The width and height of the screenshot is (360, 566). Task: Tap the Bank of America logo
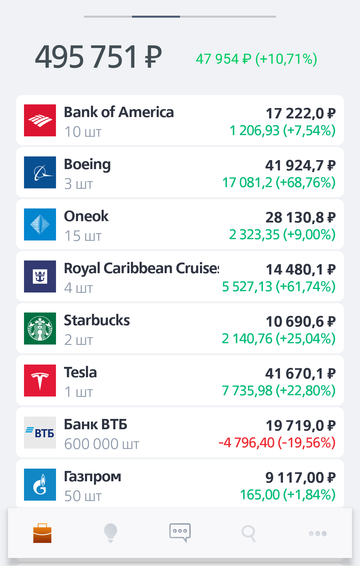pos(40,120)
